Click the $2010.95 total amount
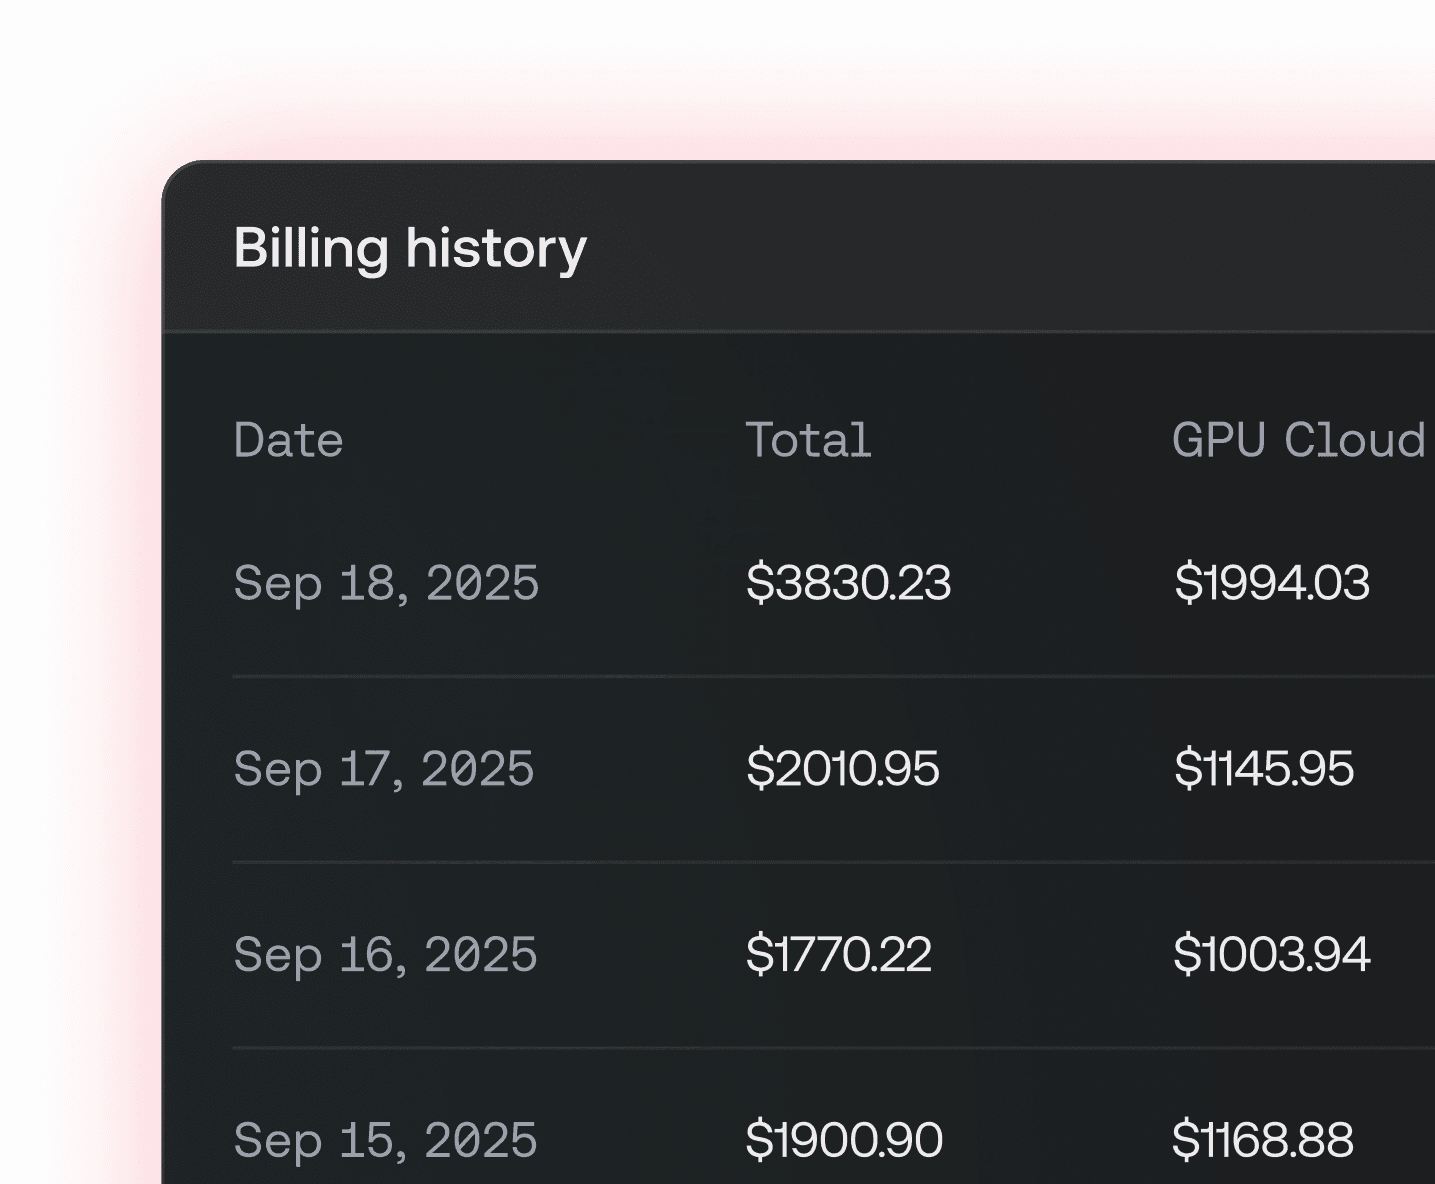 pyautogui.click(x=844, y=769)
